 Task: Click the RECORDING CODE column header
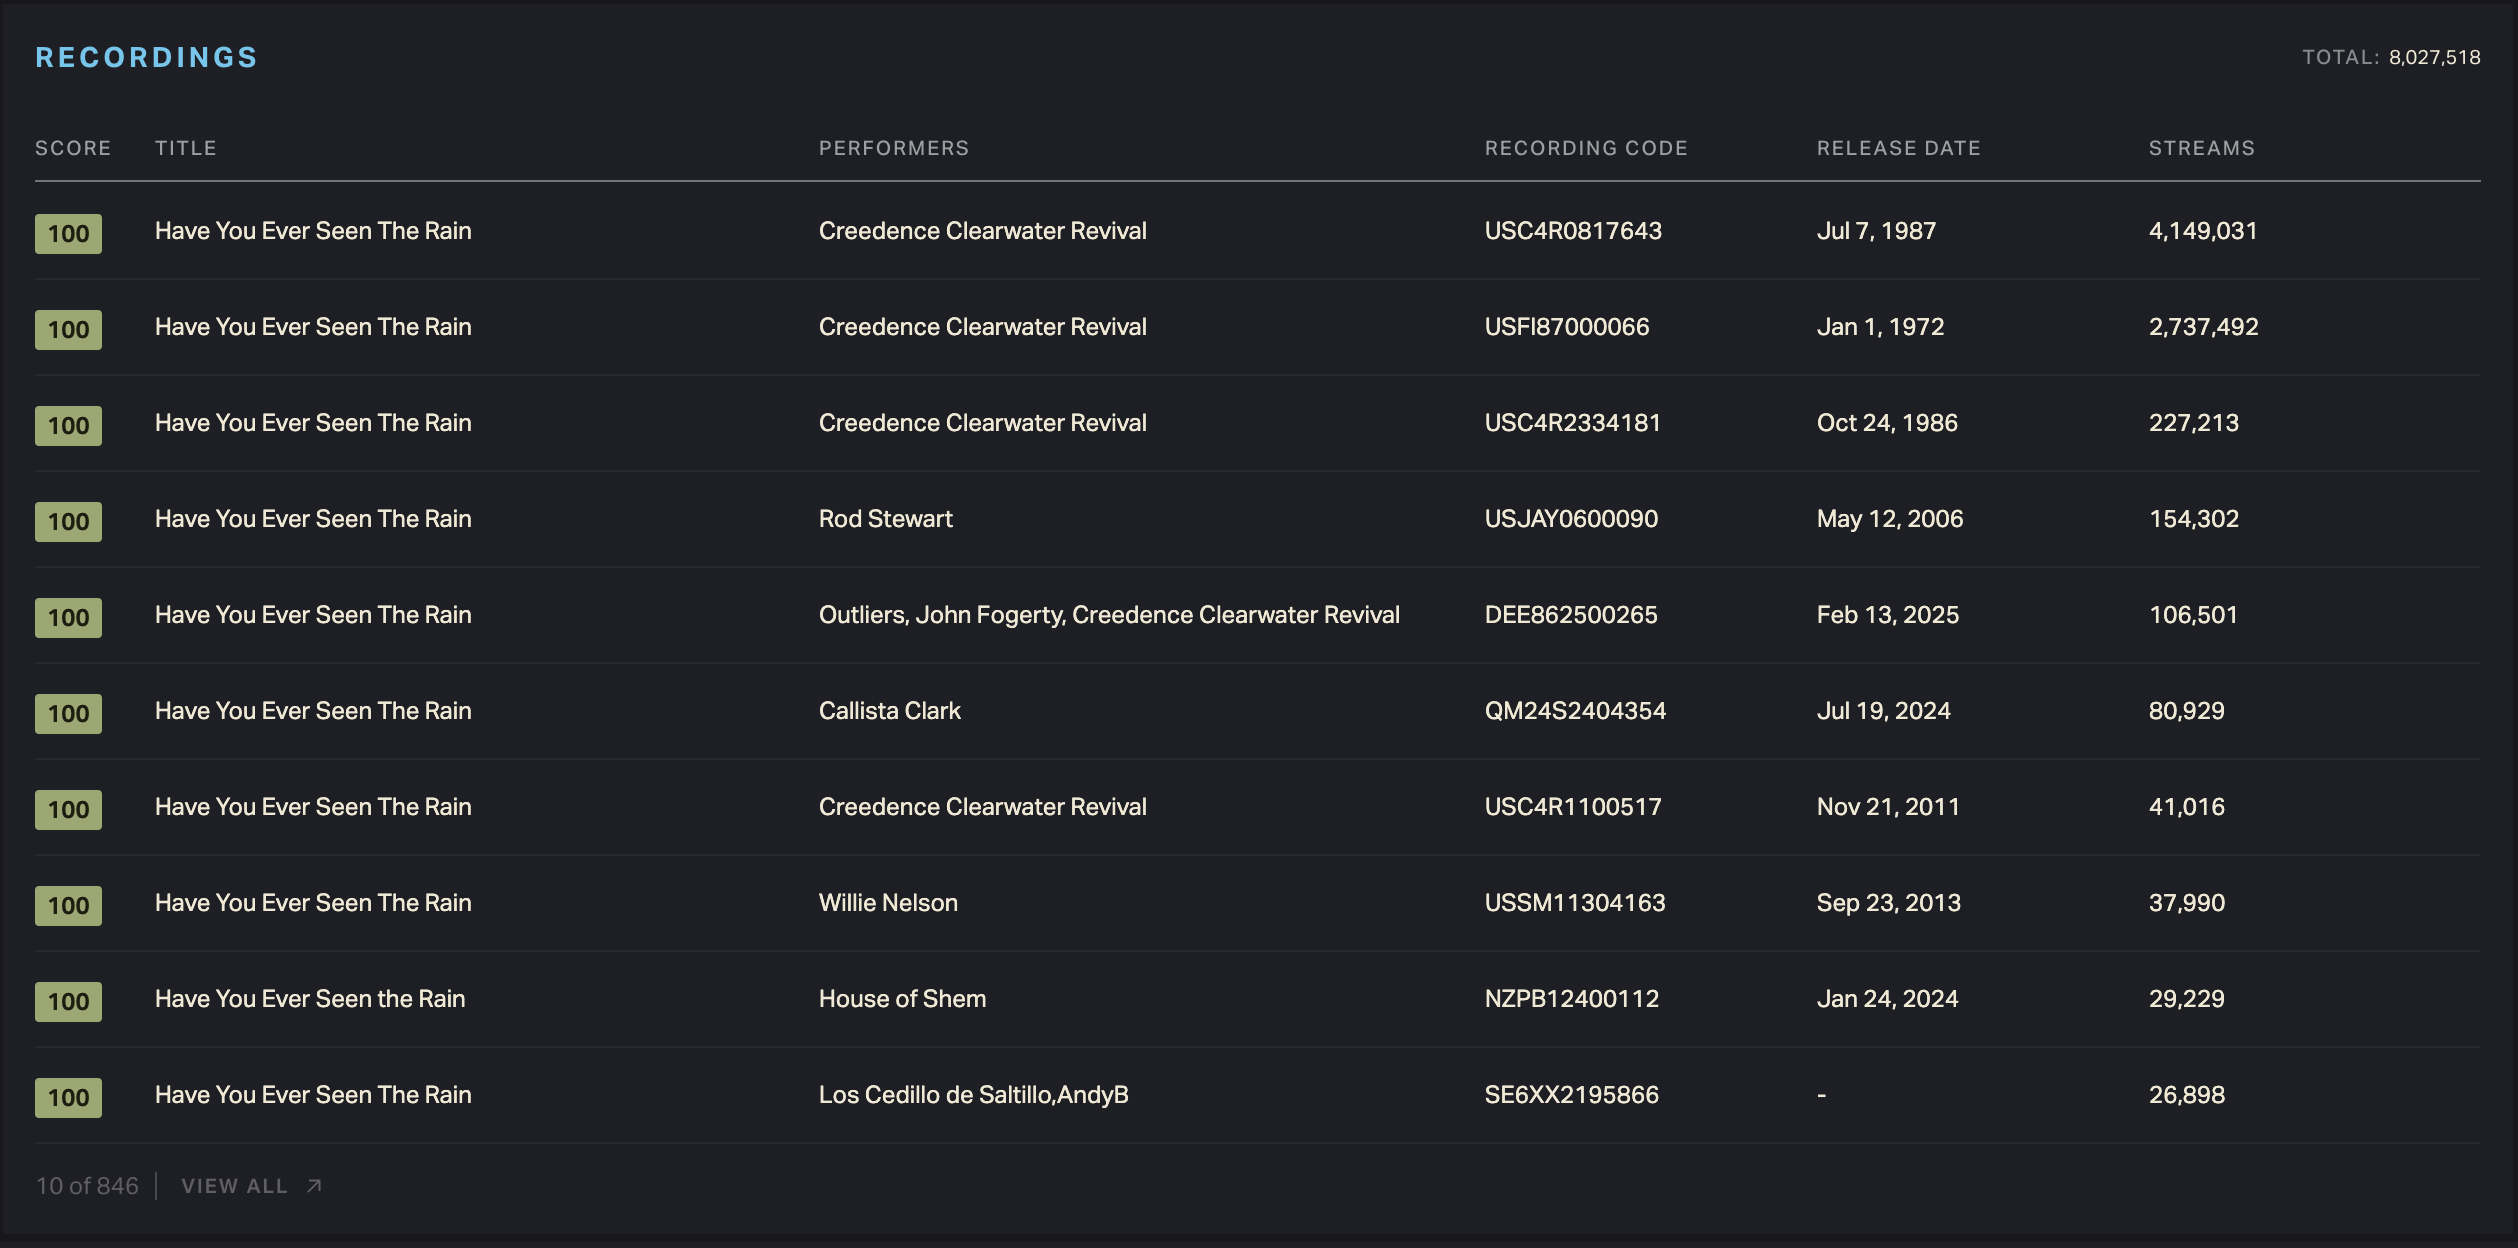1586,148
